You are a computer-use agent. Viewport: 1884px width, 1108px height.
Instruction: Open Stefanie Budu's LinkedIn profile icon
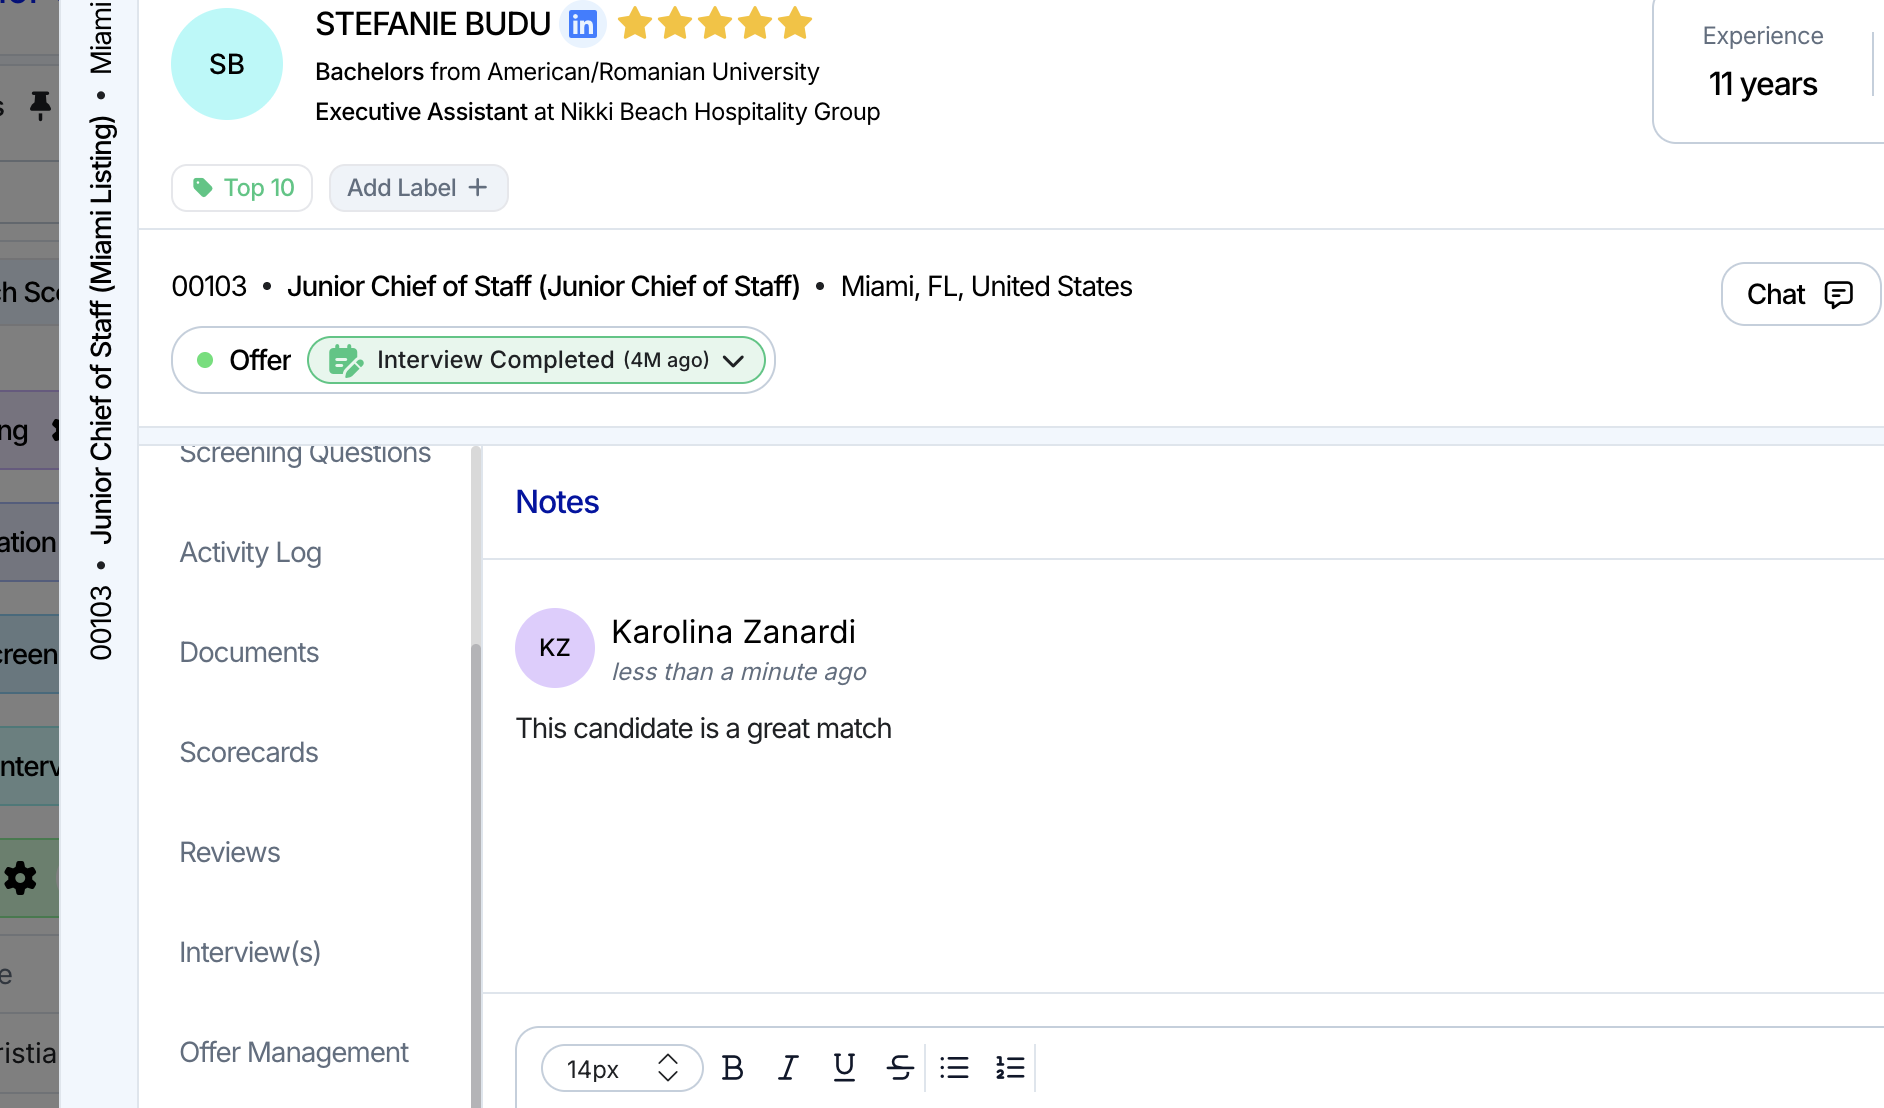[x=582, y=24]
